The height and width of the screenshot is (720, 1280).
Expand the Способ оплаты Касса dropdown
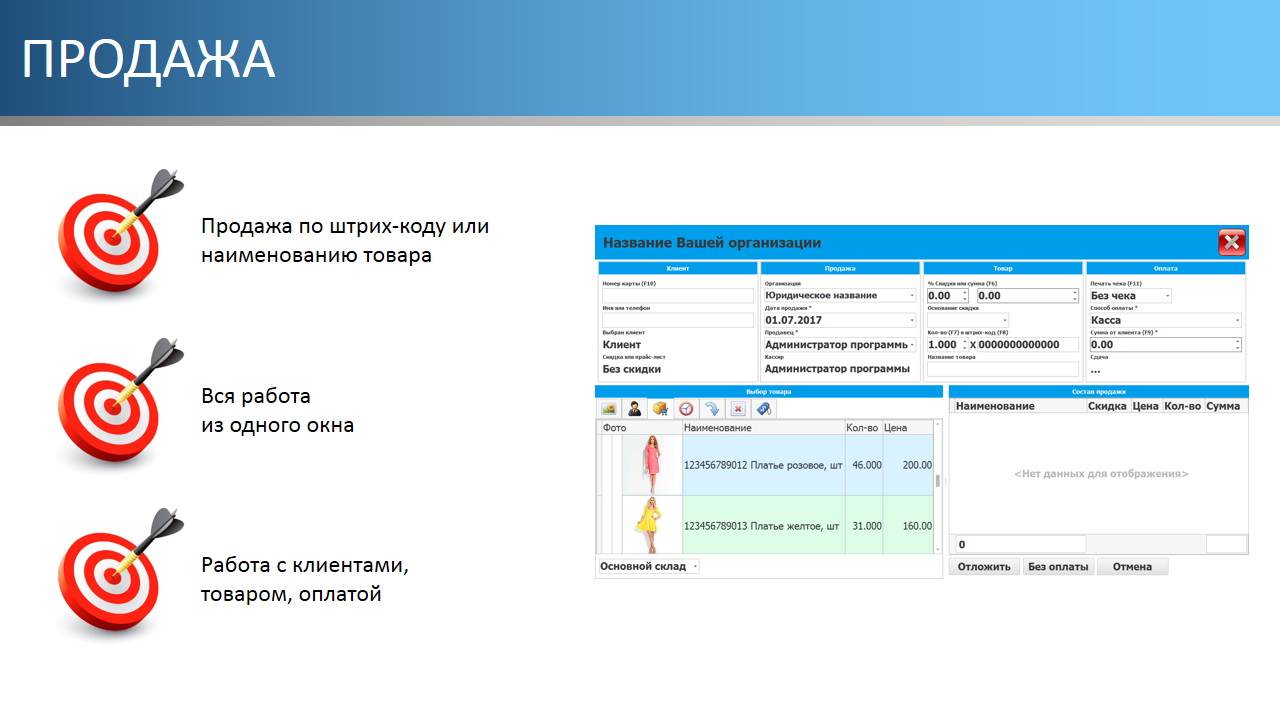click(1237, 320)
